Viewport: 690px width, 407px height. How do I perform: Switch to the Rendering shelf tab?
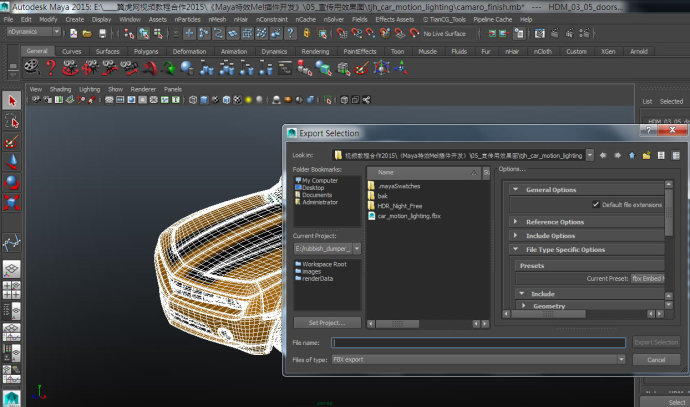click(315, 51)
